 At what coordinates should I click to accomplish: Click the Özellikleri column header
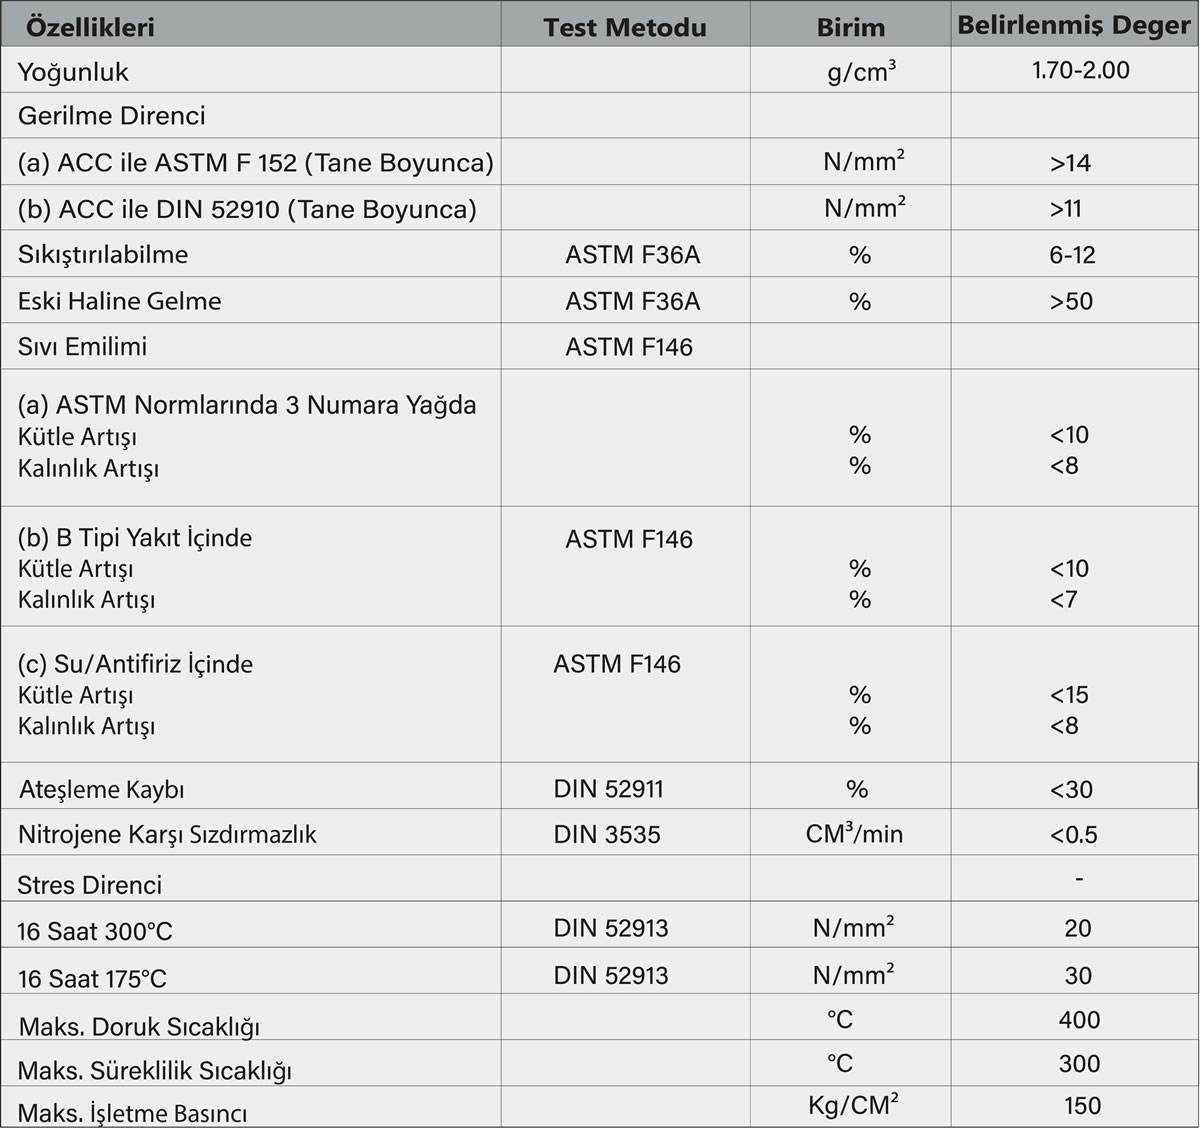[x=90, y=27]
